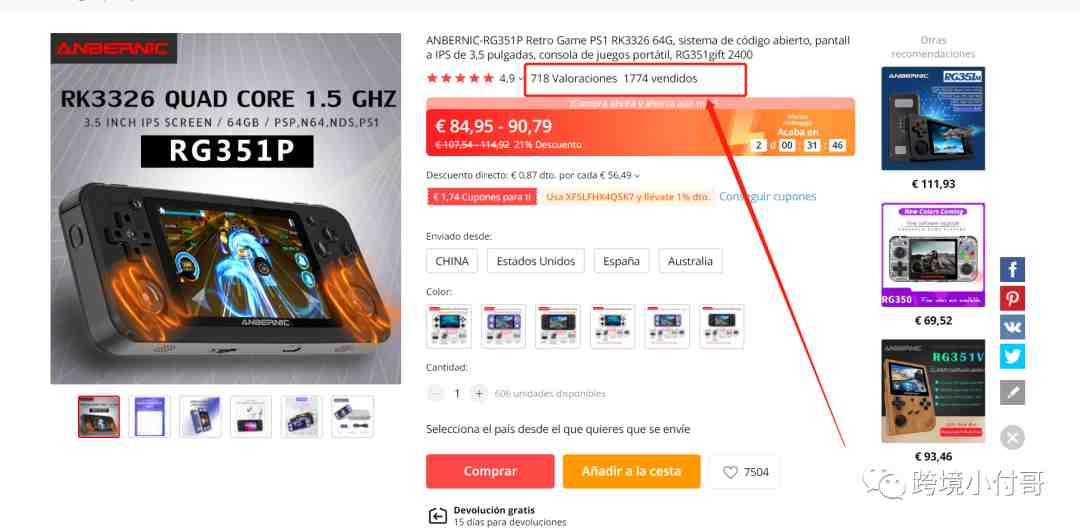Viewport: 1080px width, 531px height.
Task: Click Añadir a la cesta button
Action: (631, 472)
